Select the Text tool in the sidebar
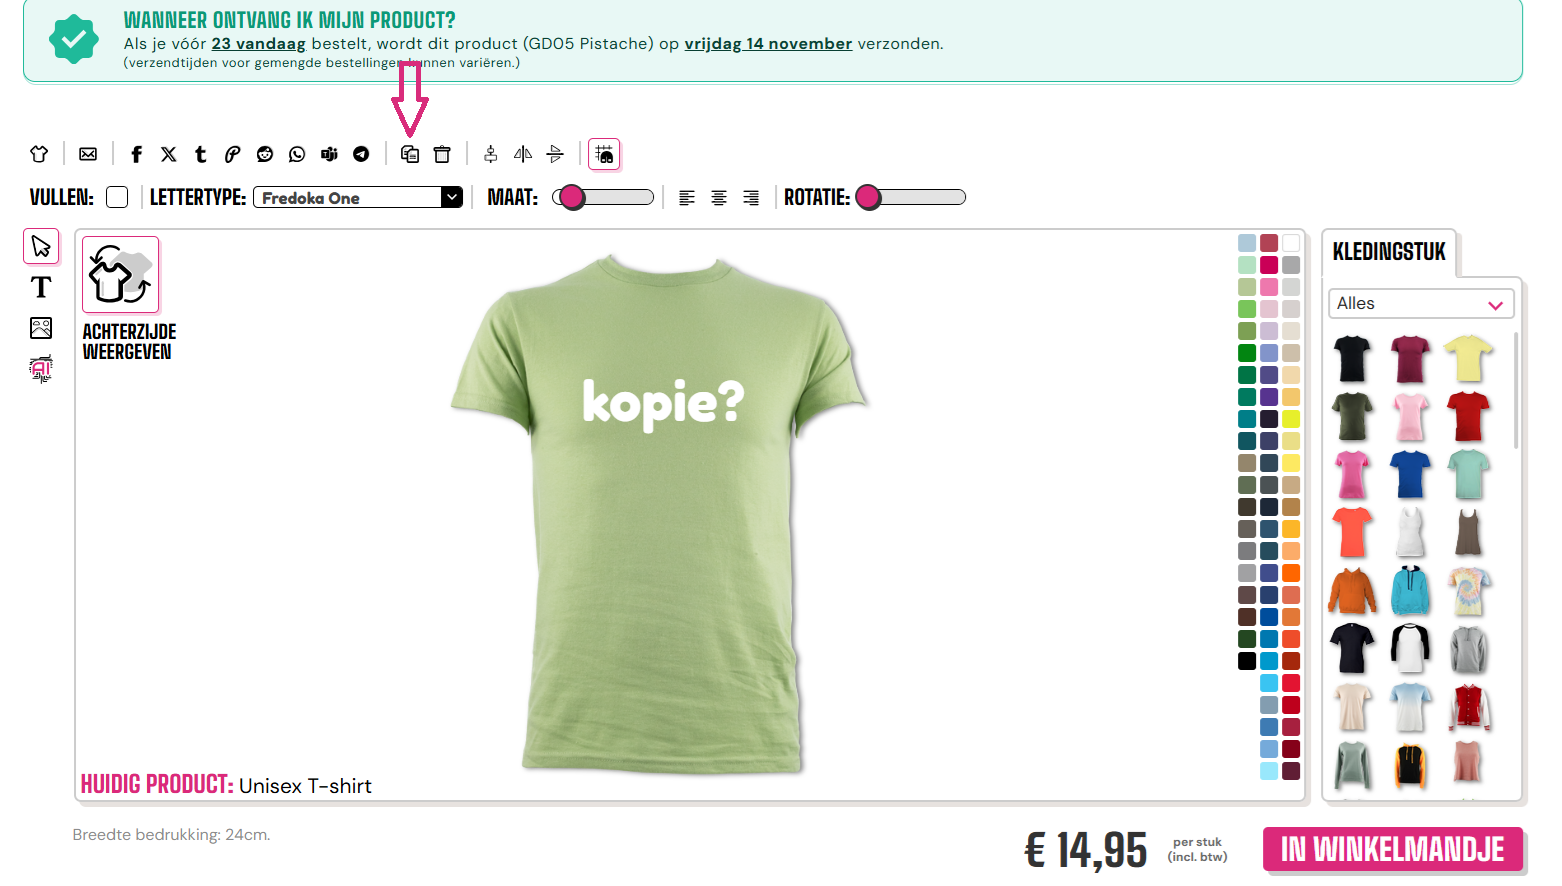Screen dimensions: 1562x886 click(x=41, y=287)
